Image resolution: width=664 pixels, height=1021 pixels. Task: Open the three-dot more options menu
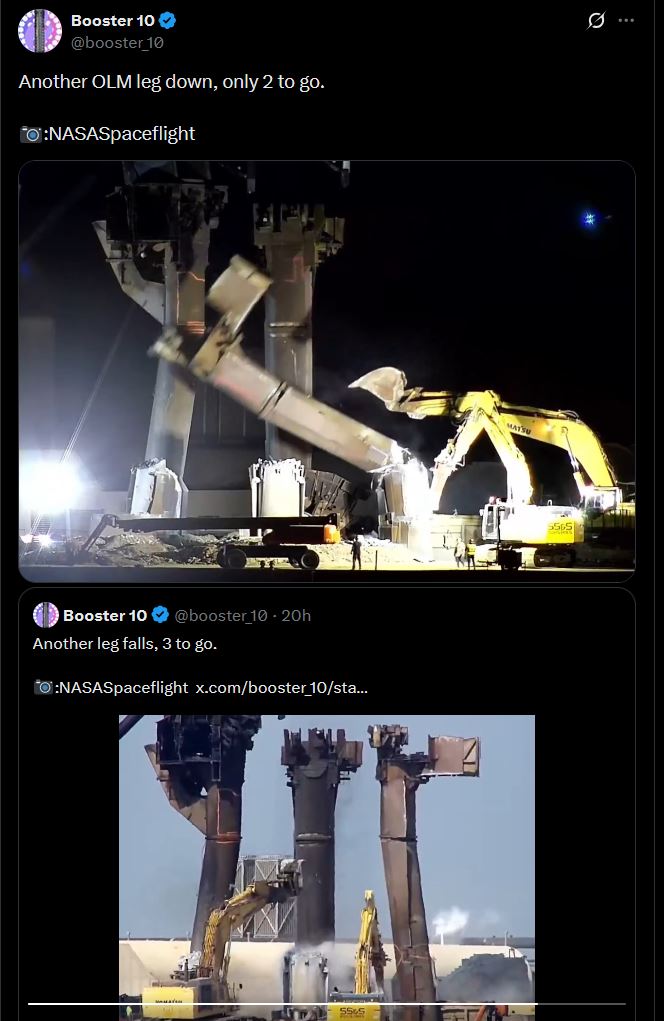point(626,21)
